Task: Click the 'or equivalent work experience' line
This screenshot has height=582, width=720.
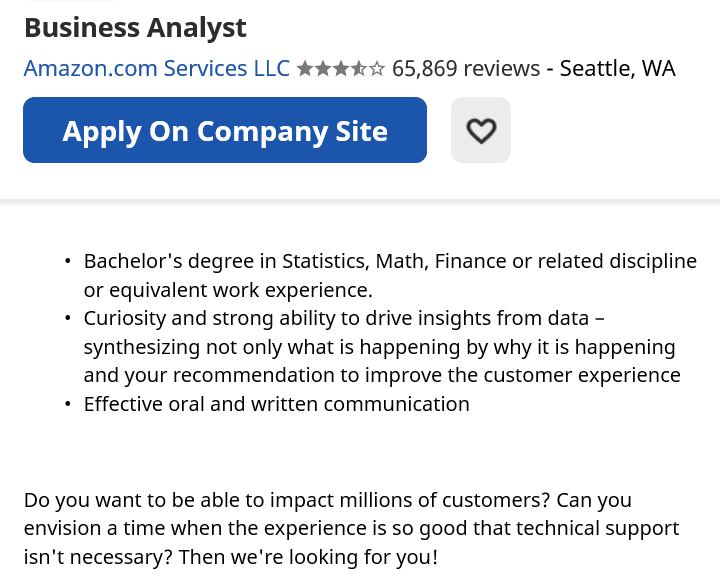Action: click(x=228, y=290)
